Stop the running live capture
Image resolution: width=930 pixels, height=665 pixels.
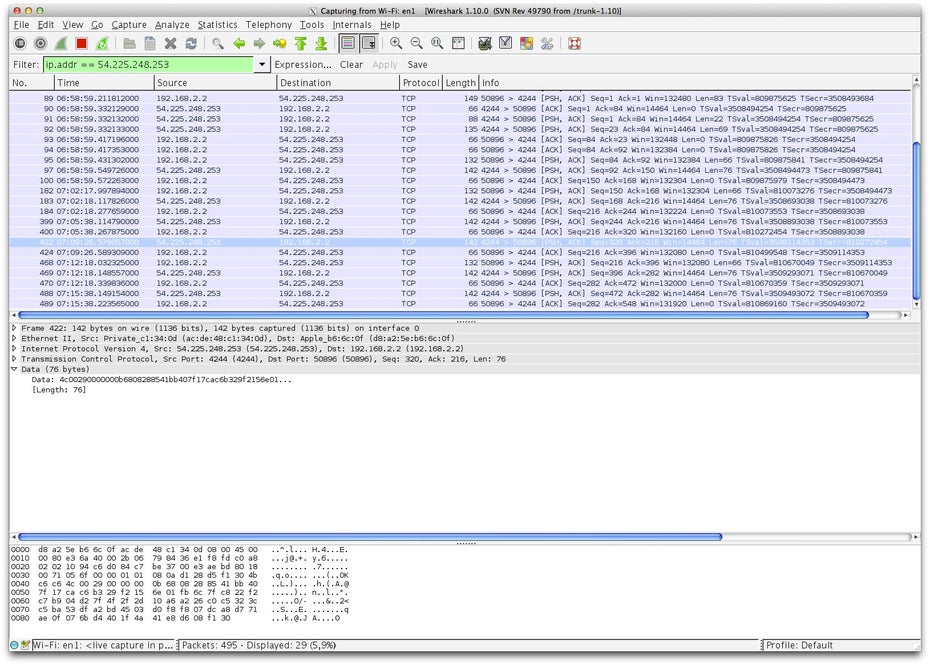point(82,43)
